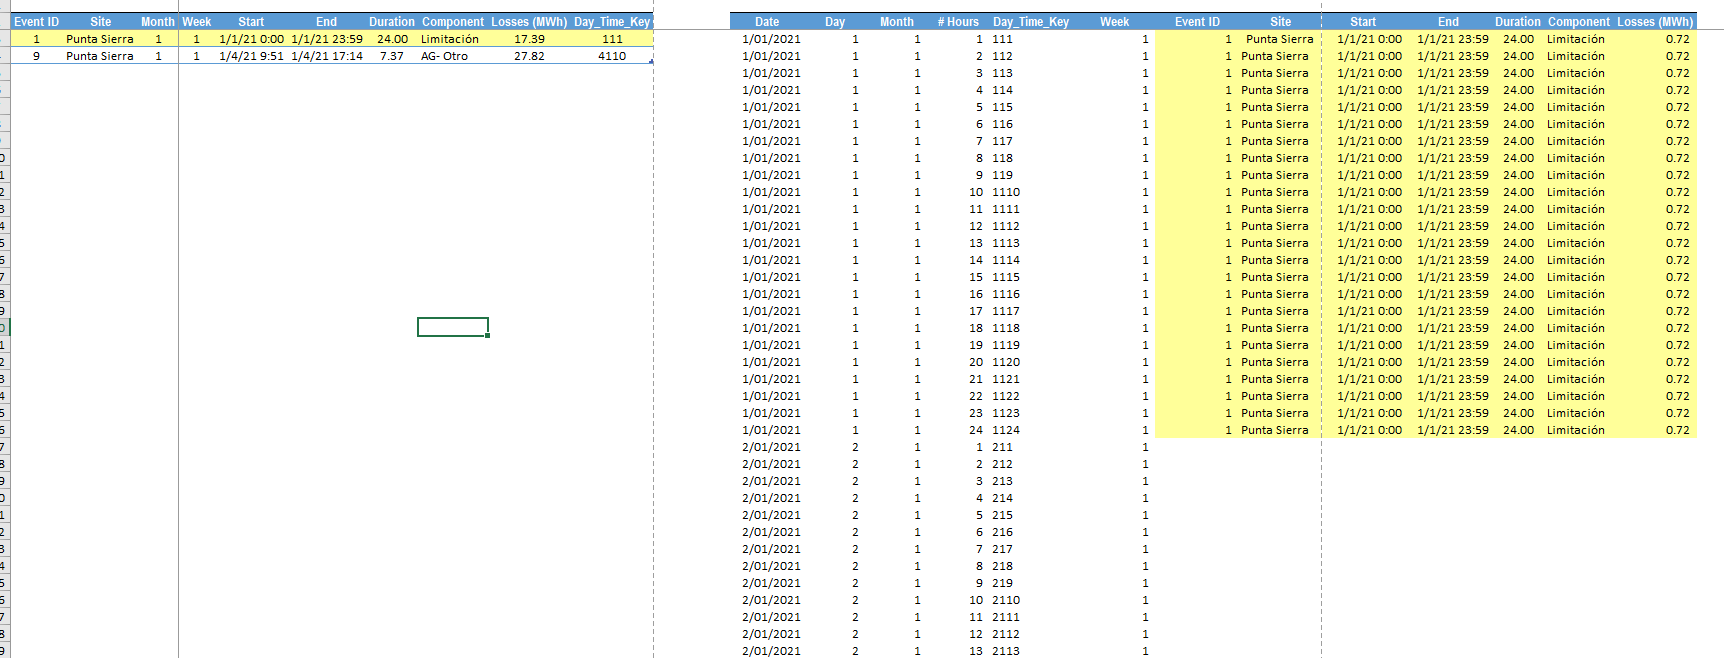Select Day_Time_Key cell 1123
This screenshot has height=658, width=1724.
coord(1006,413)
